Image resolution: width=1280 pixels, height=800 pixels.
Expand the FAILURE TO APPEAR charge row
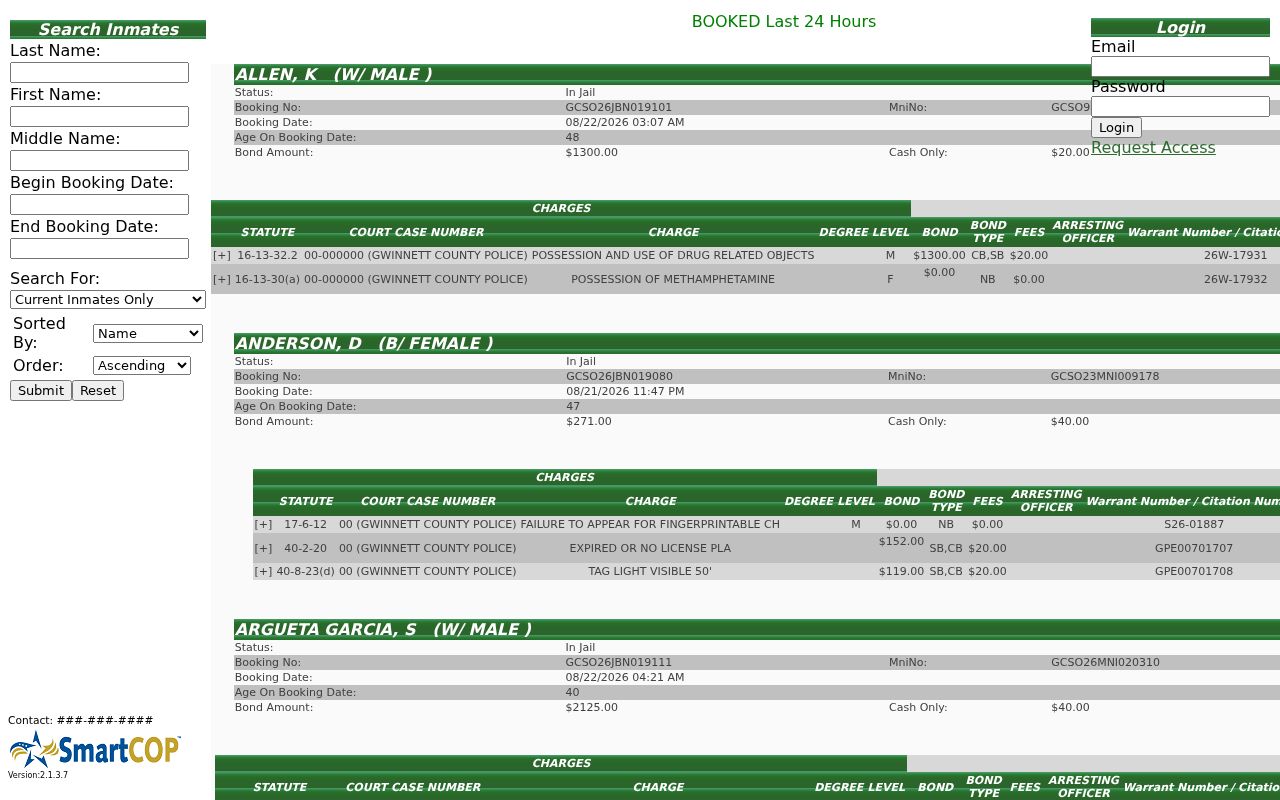(263, 525)
